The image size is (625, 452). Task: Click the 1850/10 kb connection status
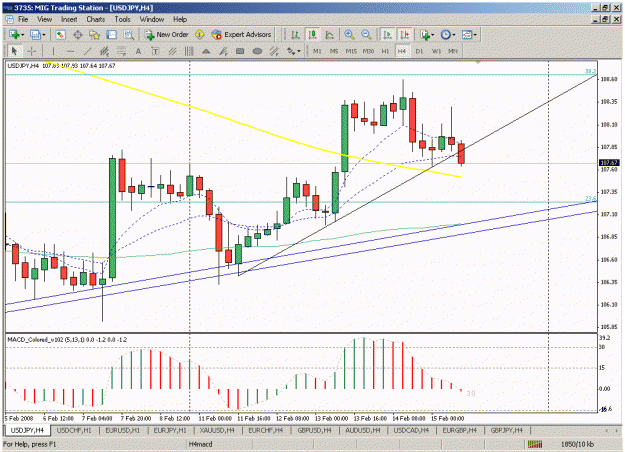pyautogui.click(x=577, y=444)
